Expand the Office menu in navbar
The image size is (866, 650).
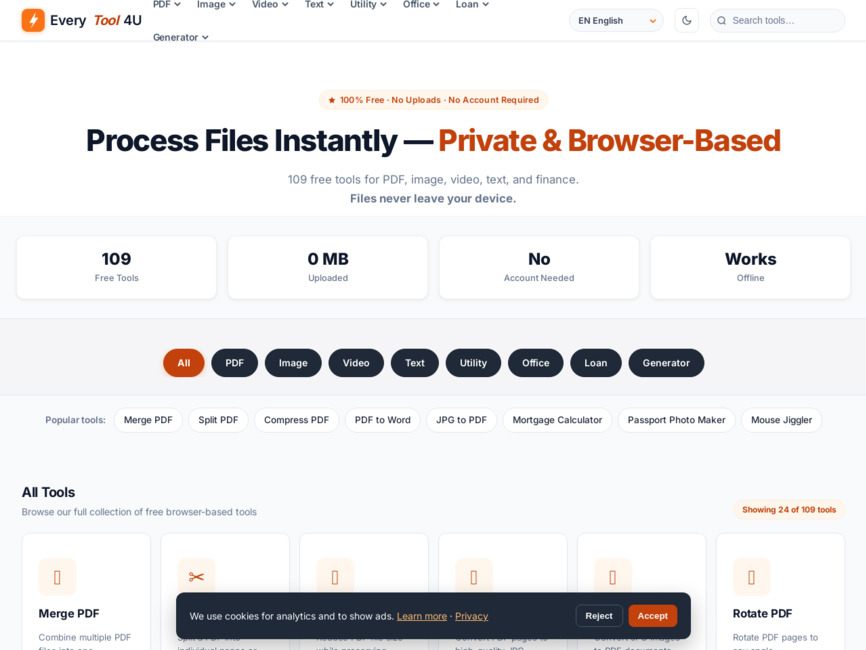point(421,4)
